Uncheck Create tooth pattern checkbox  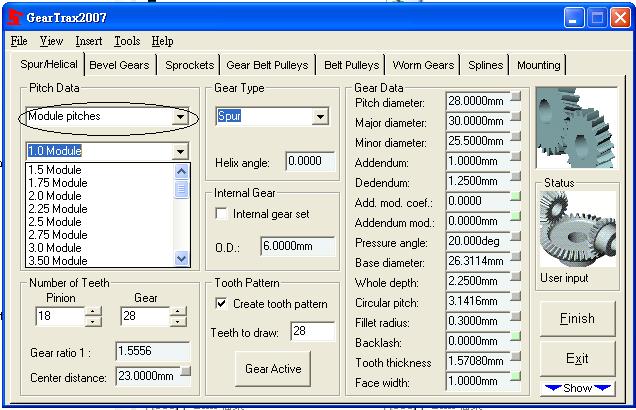(x=221, y=304)
